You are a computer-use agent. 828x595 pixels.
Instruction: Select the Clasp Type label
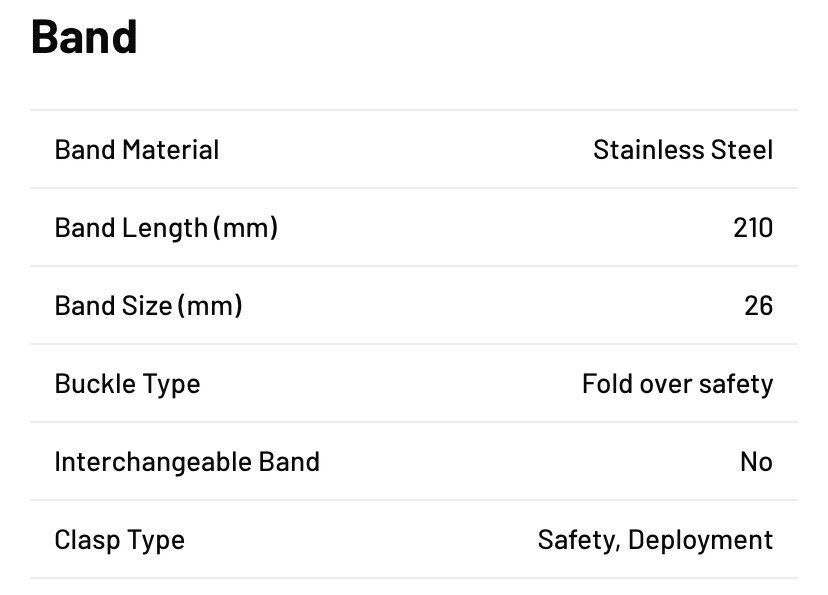coord(119,541)
